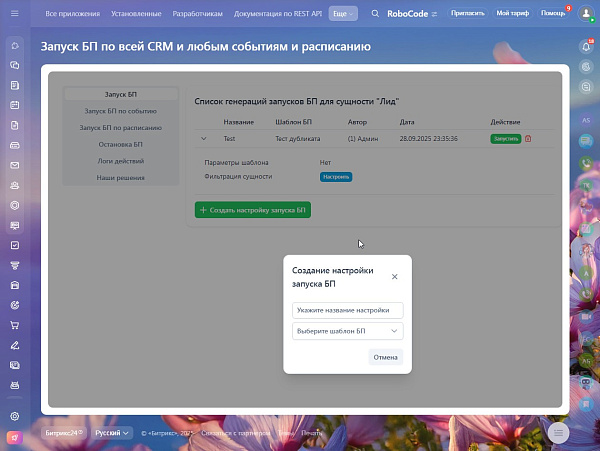This screenshot has width=600, height=451.
Task: Open the calendar icon in left sidebar
Action: pos(15,105)
